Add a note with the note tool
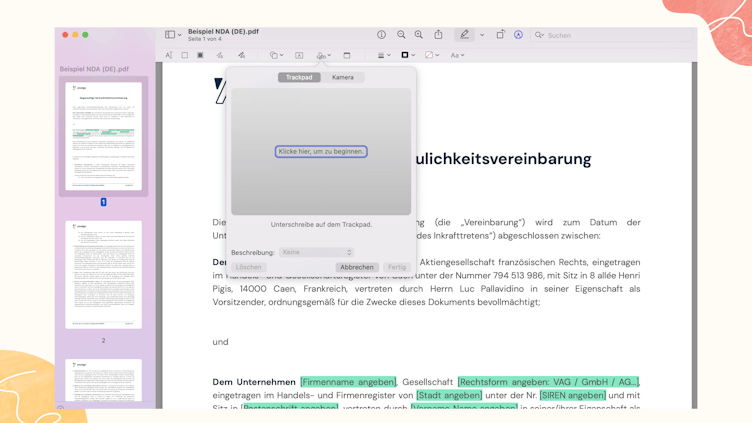The image size is (752, 423). point(347,55)
